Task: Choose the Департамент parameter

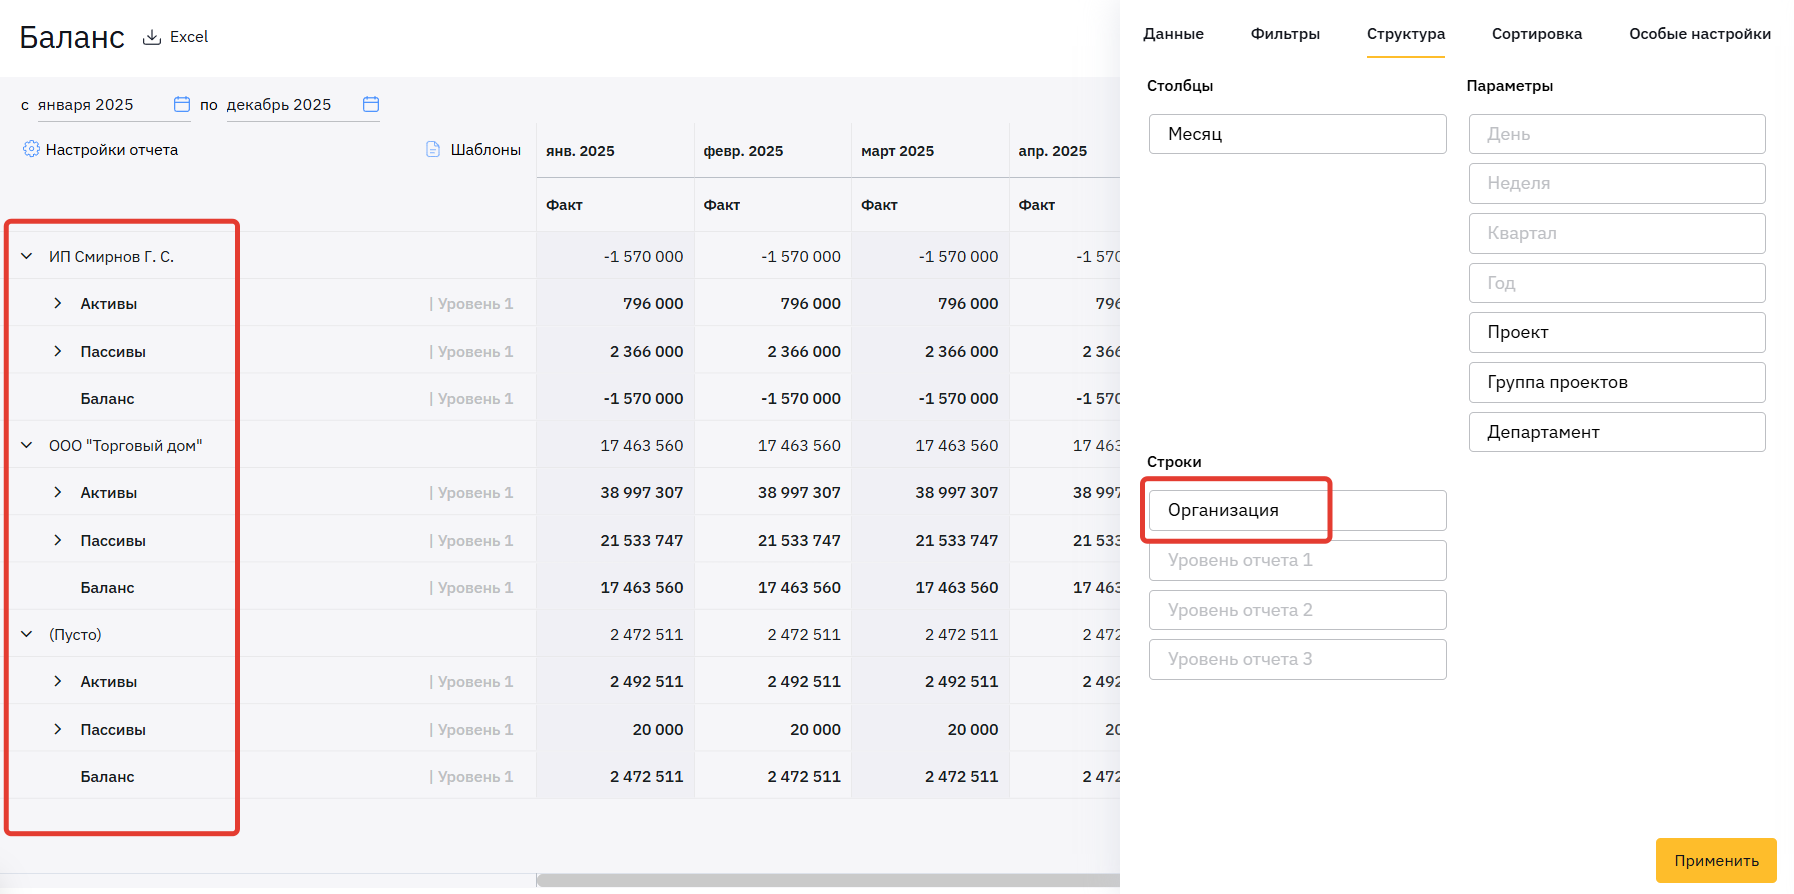Action: [1616, 432]
